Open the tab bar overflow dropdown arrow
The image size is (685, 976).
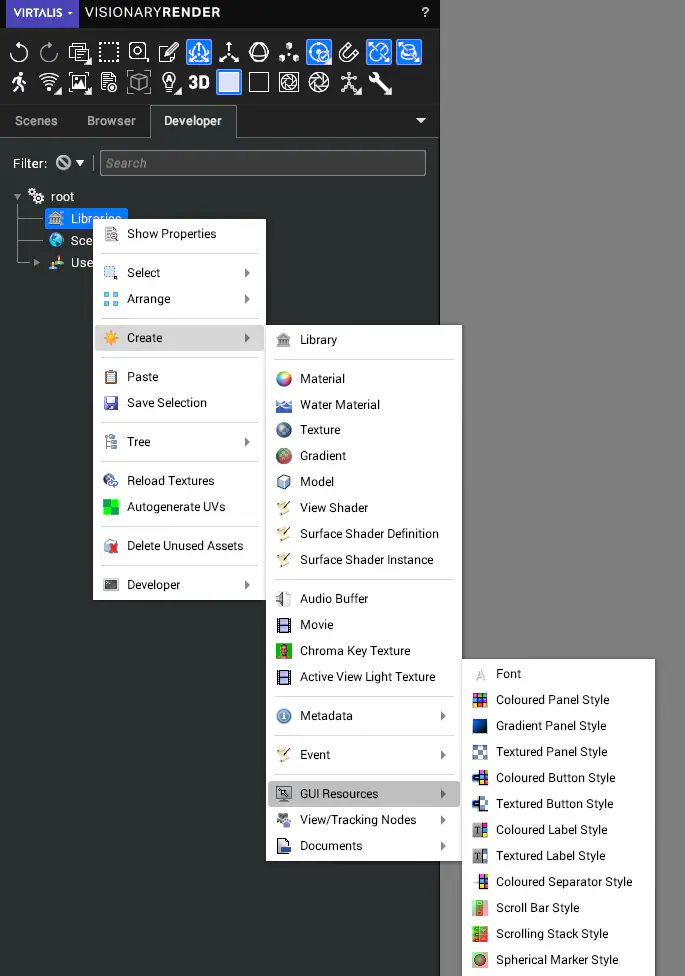(x=421, y=121)
